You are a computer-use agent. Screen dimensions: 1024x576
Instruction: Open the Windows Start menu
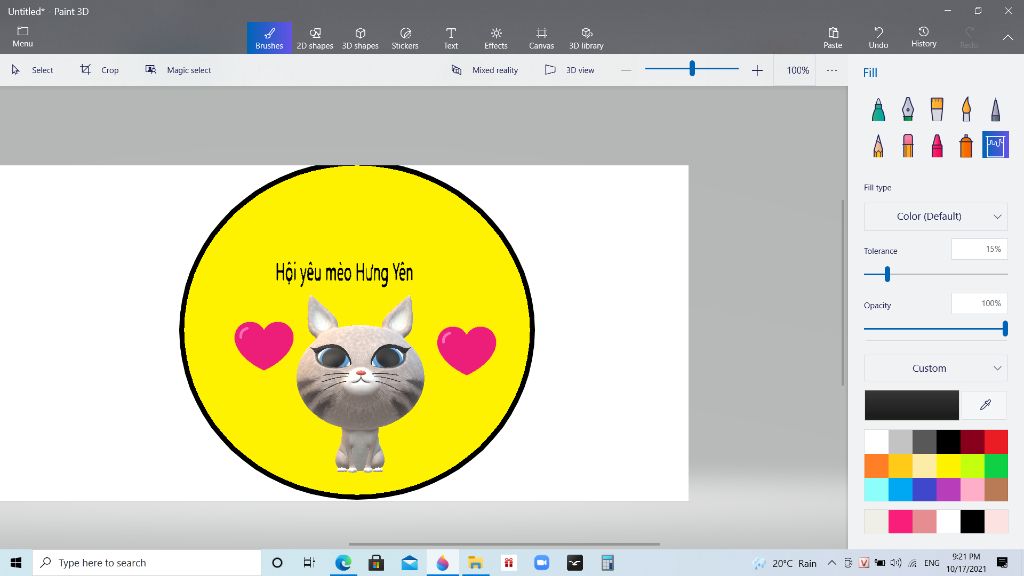pyautogui.click(x=16, y=562)
